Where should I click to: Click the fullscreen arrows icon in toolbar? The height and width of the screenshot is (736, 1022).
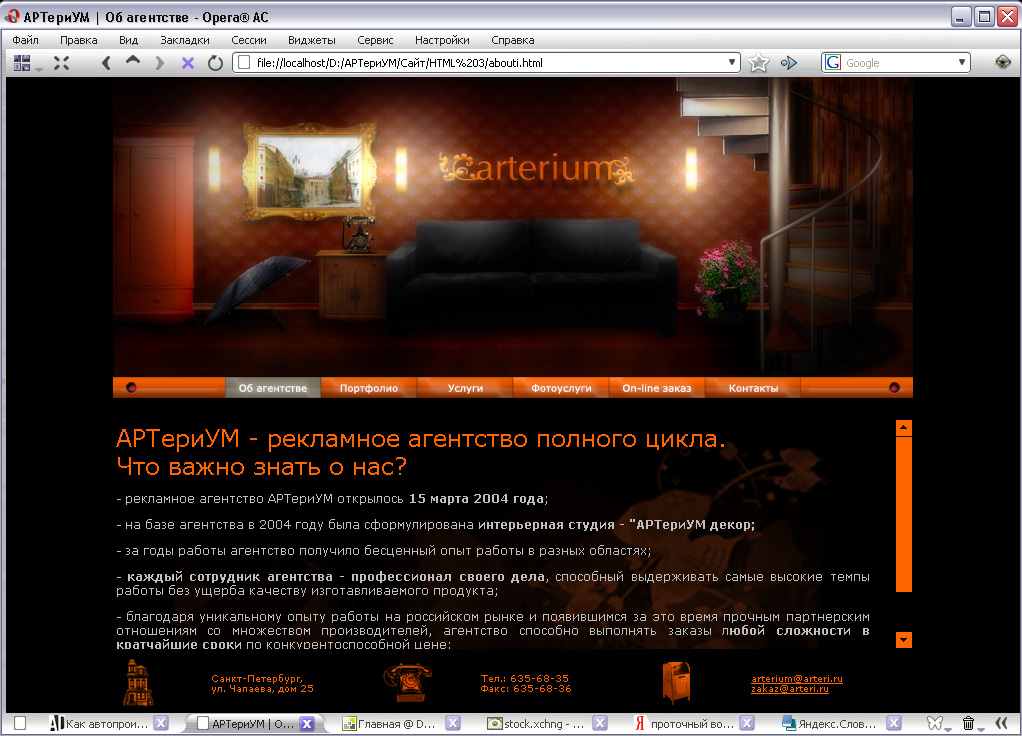point(61,63)
